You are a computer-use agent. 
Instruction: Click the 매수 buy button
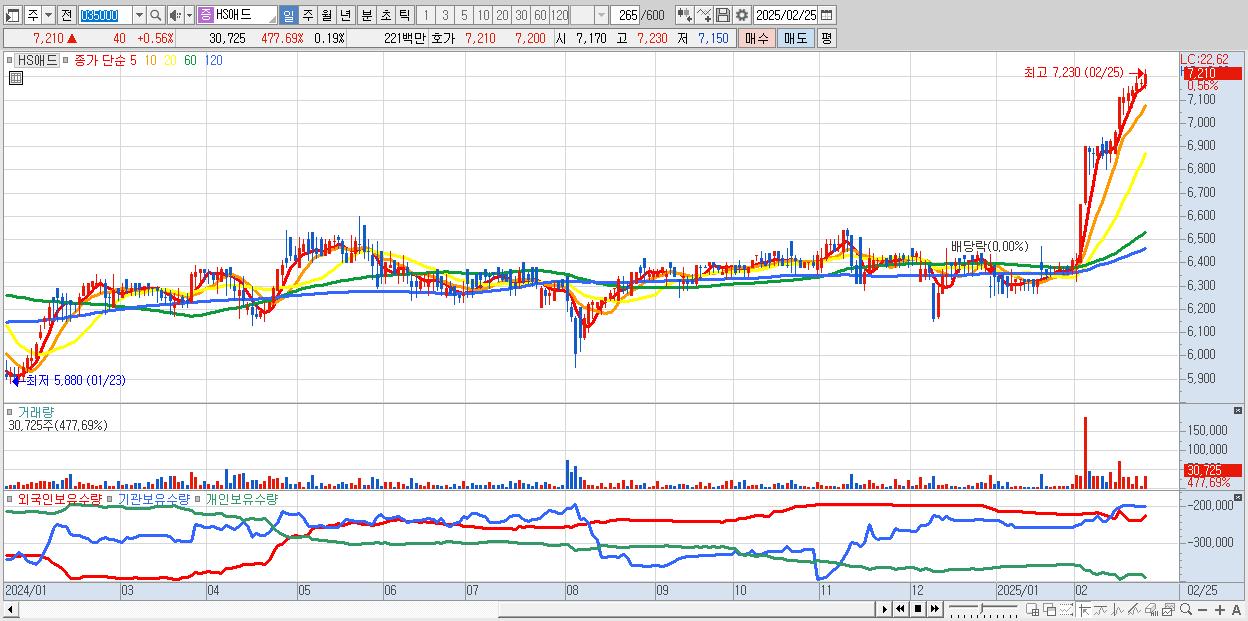point(756,38)
